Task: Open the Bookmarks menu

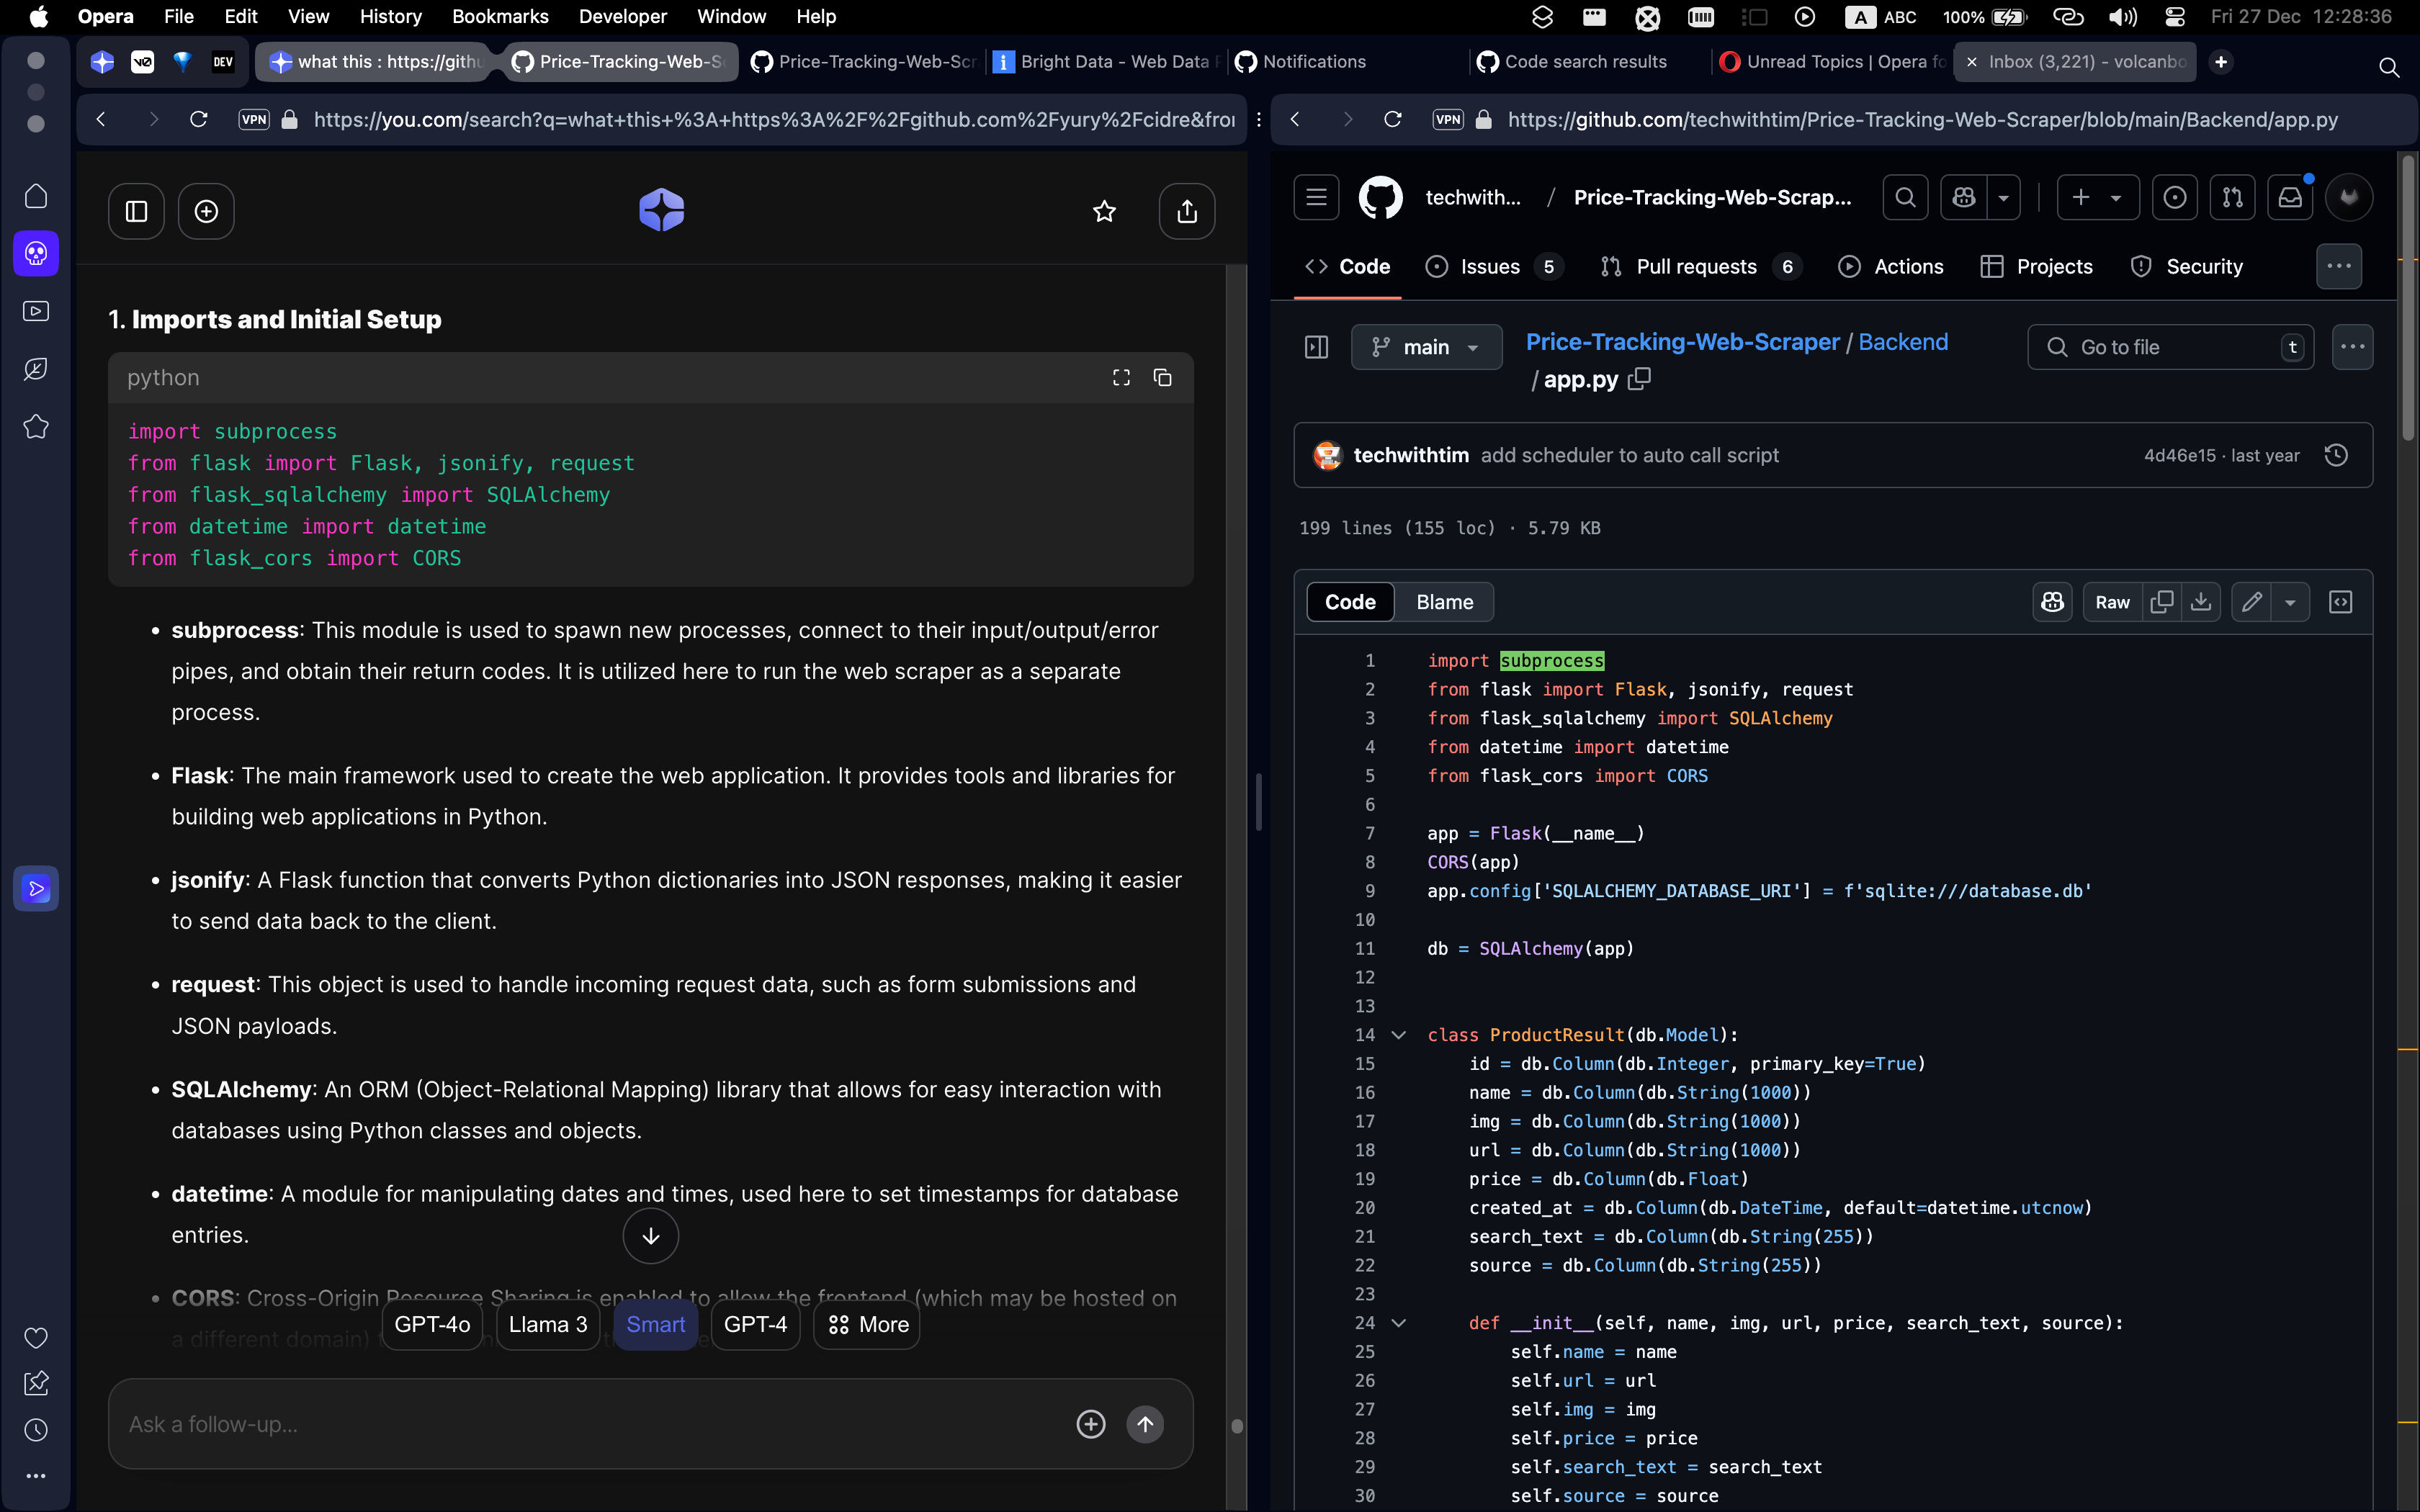Action: (x=500, y=17)
